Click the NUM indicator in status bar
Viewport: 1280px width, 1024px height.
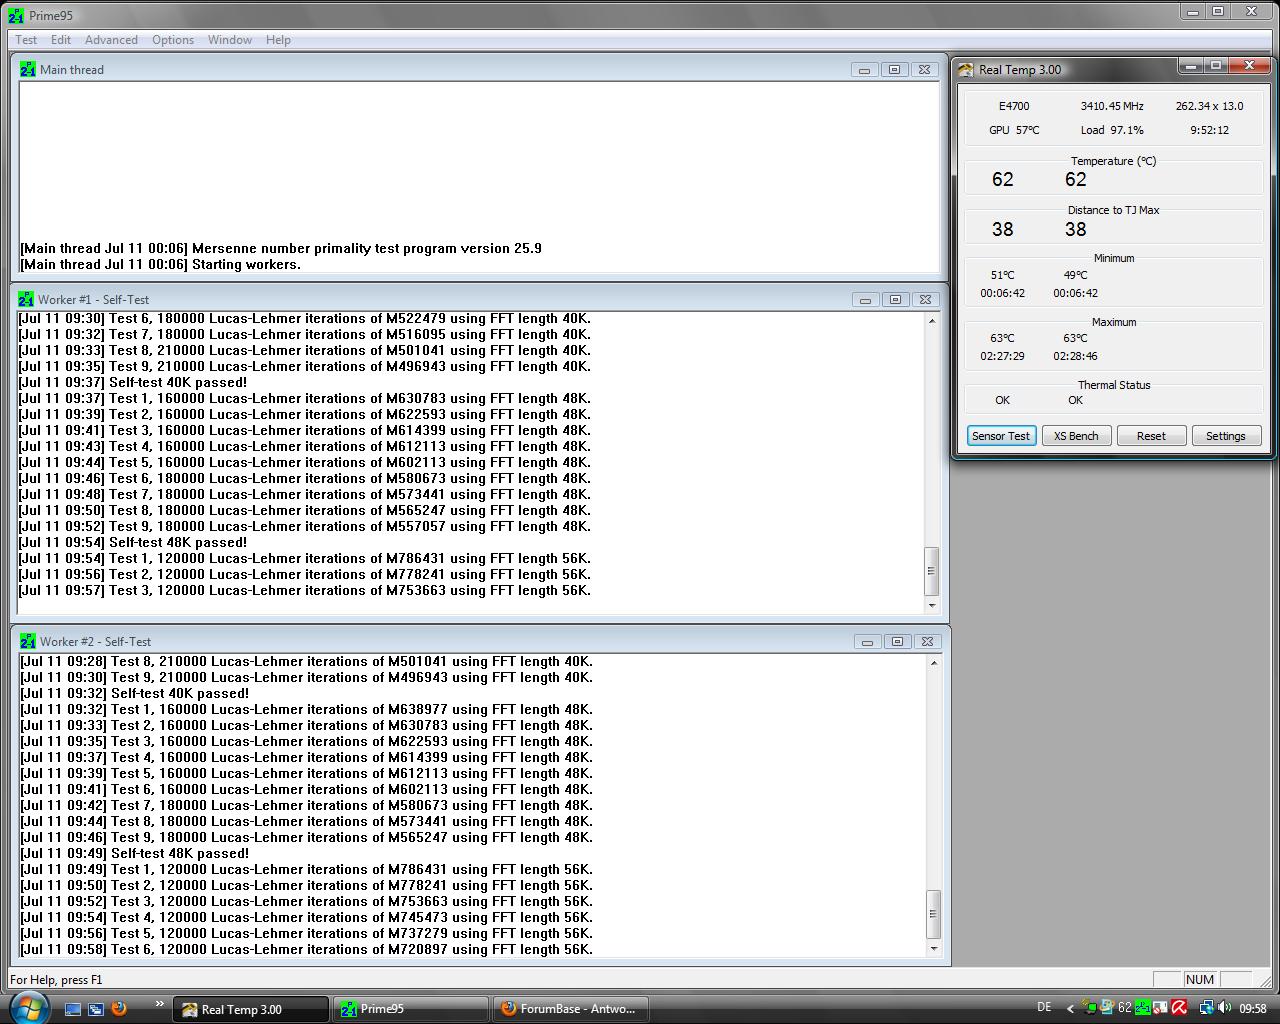pos(1200,980)
